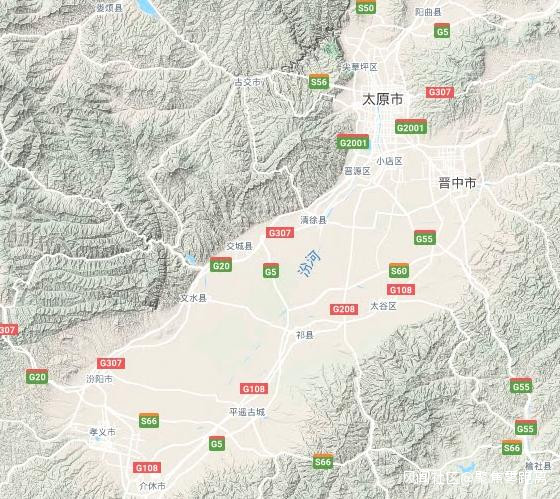Select the S66 shield near 孝义市
Screen dimensions: 560x499
pyautogui.click(x=149, y=420)
